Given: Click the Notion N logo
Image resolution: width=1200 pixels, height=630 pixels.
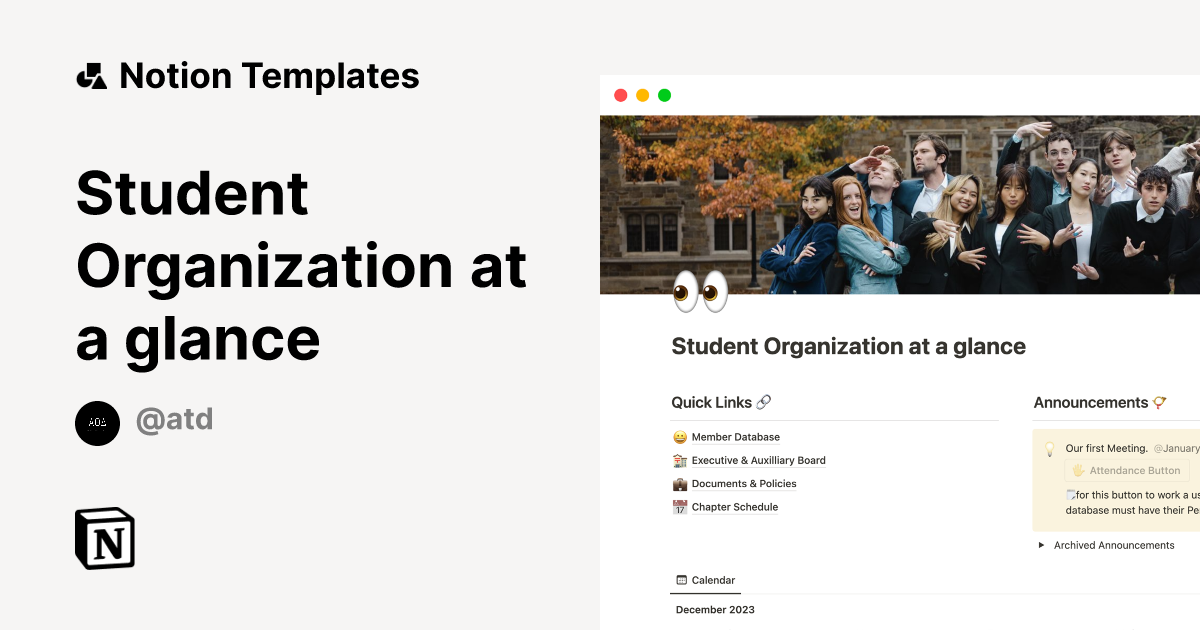Looking at the screenshot, I should click(x=104, y=539).
